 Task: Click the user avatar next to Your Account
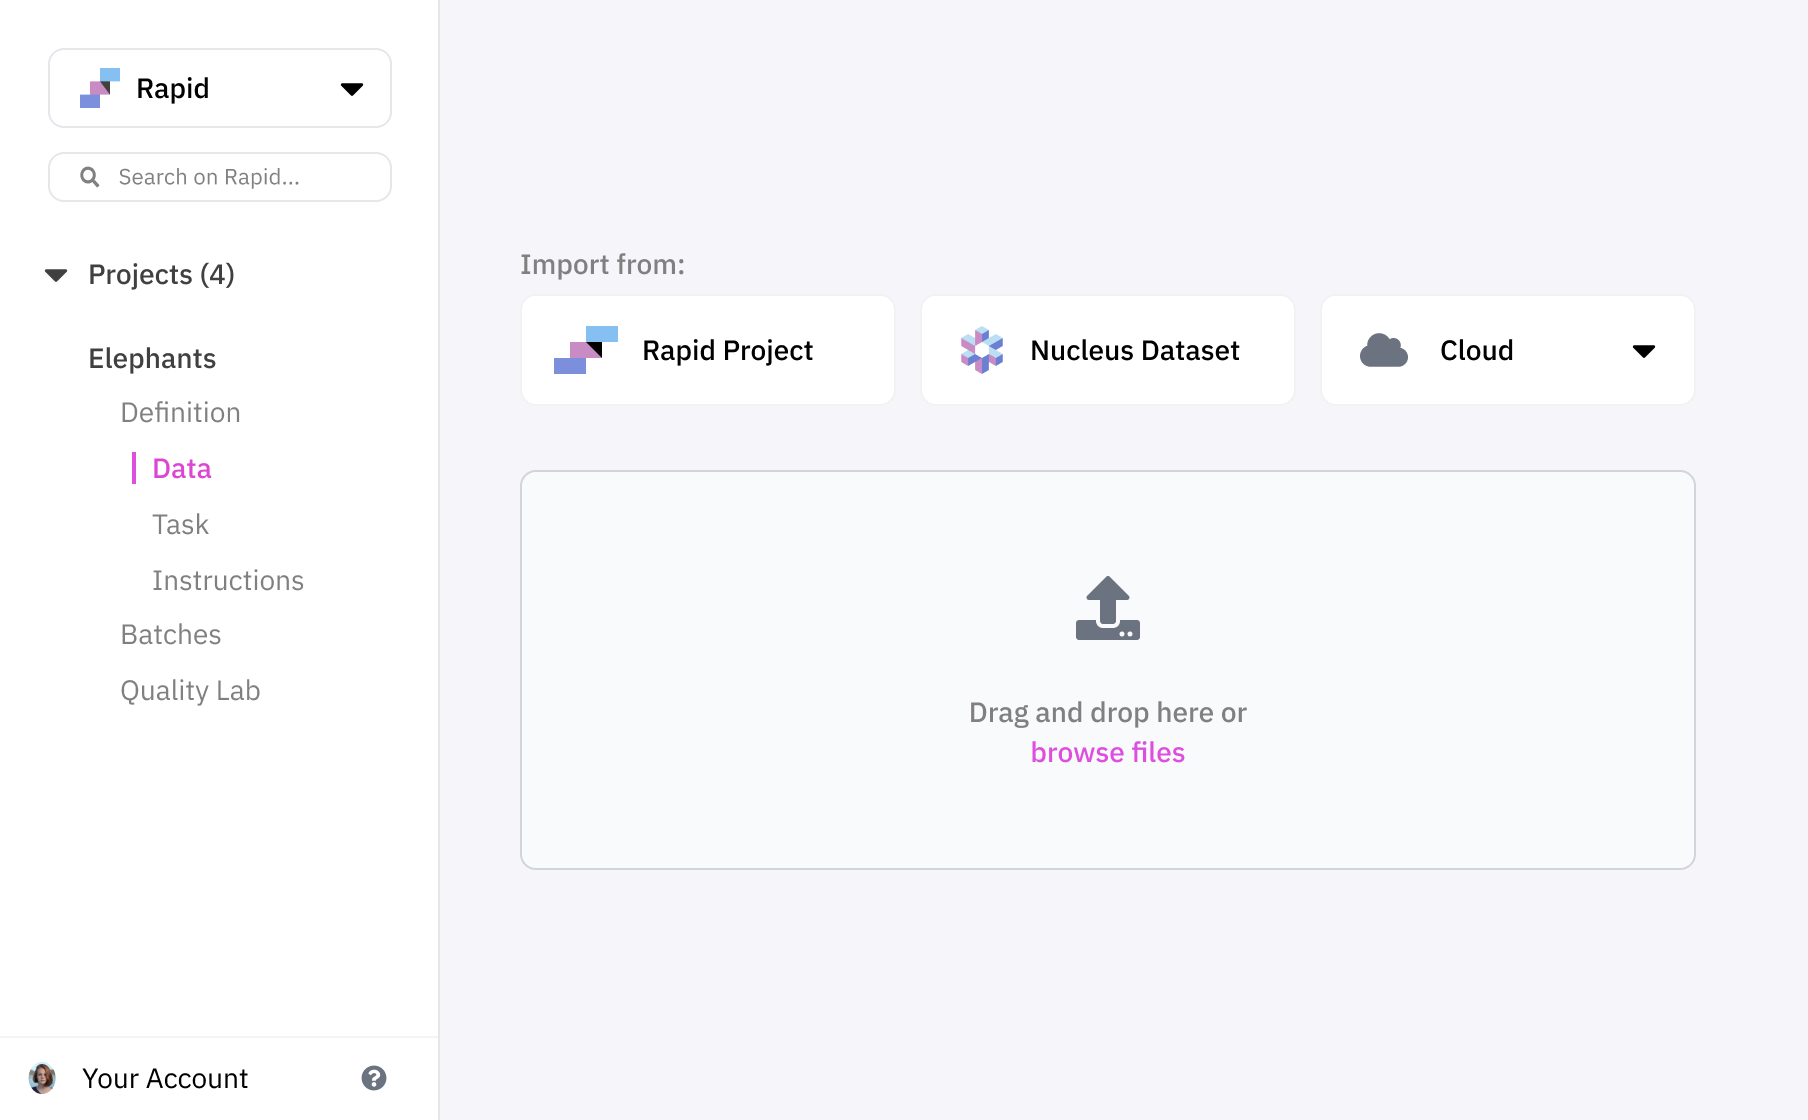coord(42,1078)
